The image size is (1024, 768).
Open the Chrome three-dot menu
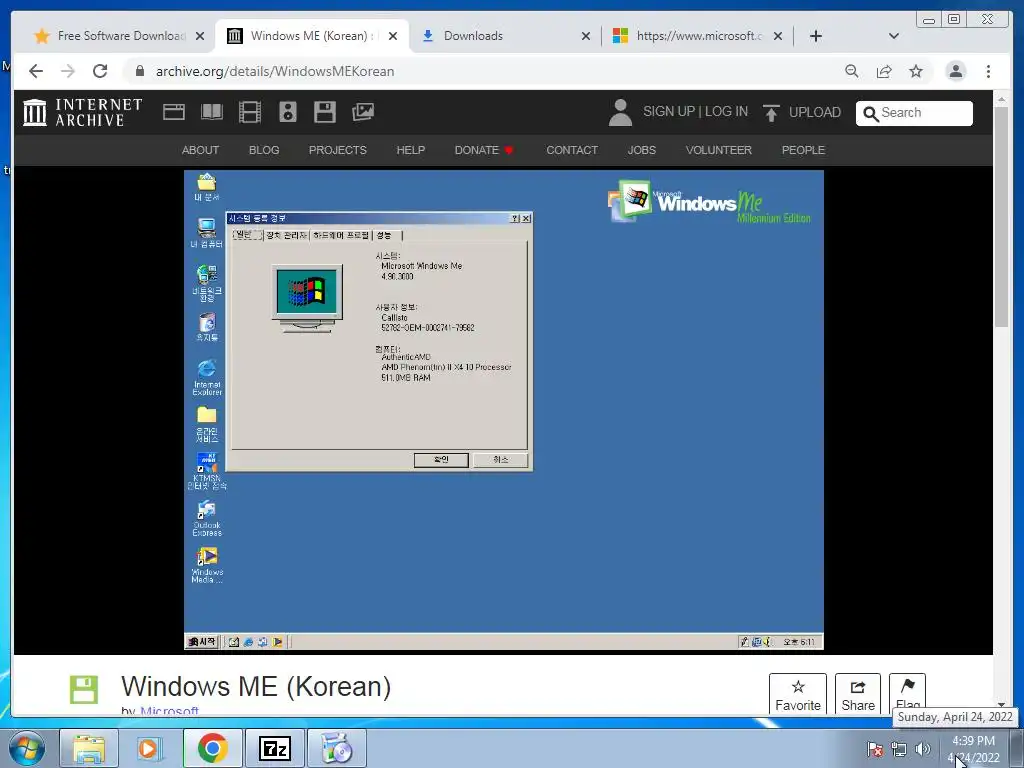[988, 71]
